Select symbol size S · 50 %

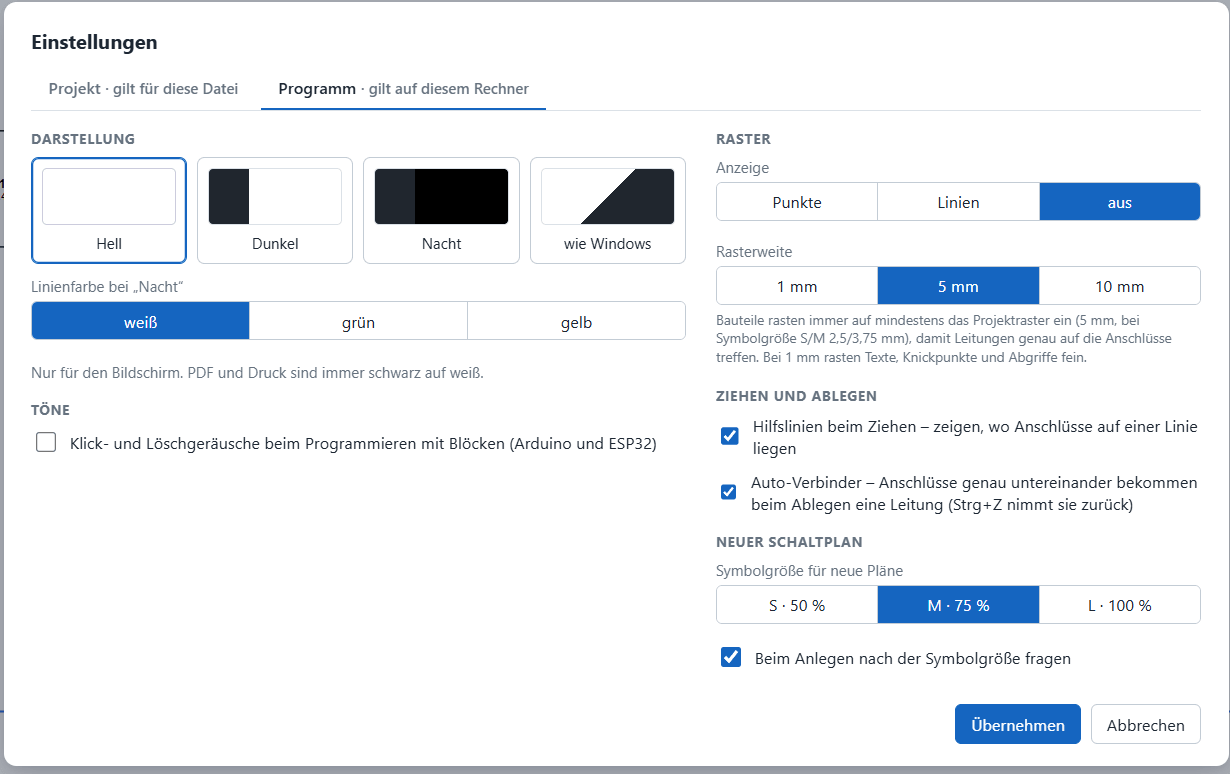pos(797,605)
